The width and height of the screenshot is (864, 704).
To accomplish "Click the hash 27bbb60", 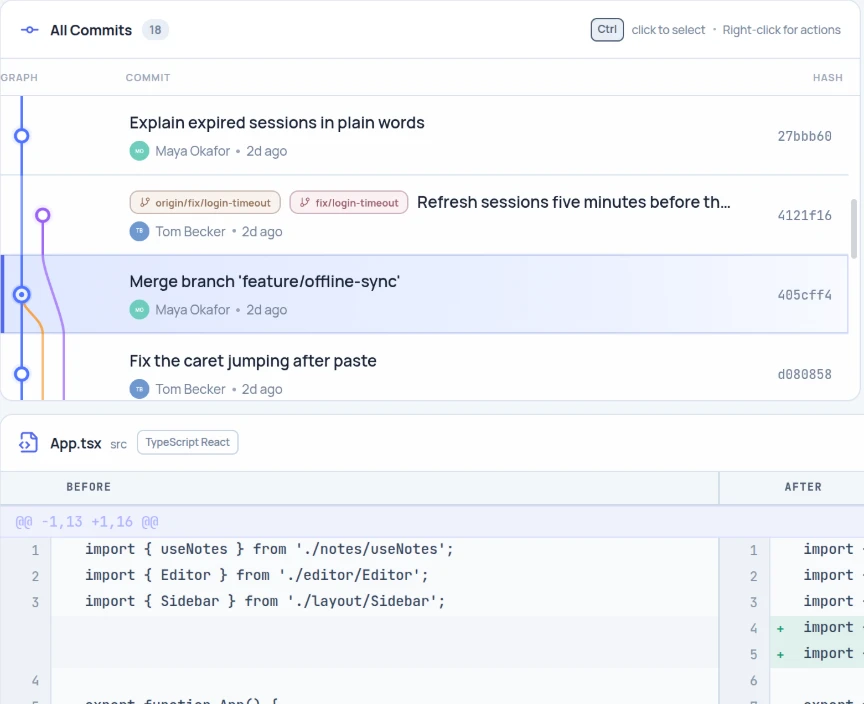I will [x=804, y=136].
